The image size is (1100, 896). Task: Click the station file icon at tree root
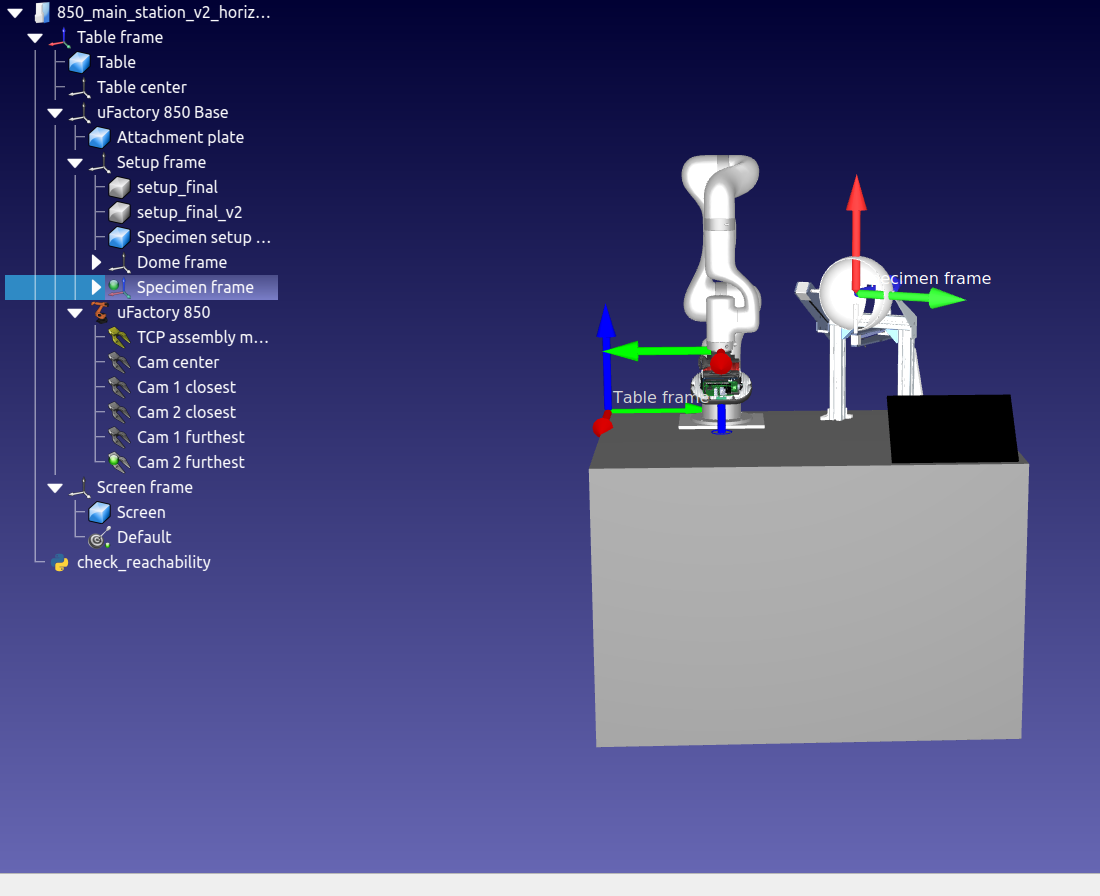42,13
